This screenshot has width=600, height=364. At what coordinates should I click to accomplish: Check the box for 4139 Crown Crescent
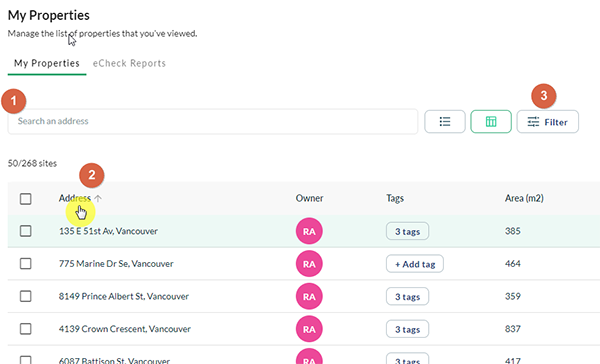(x=26, y=329)
